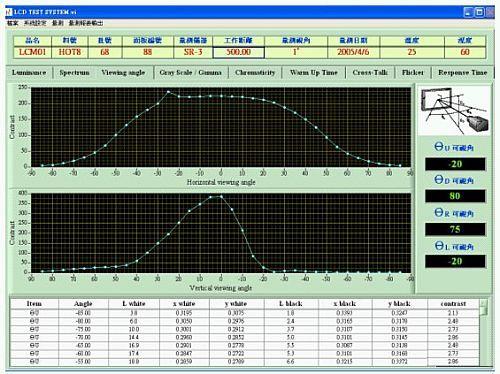Select the Cross-Talk tab
This screenshot has height=374, width=500.
point(370,73)
